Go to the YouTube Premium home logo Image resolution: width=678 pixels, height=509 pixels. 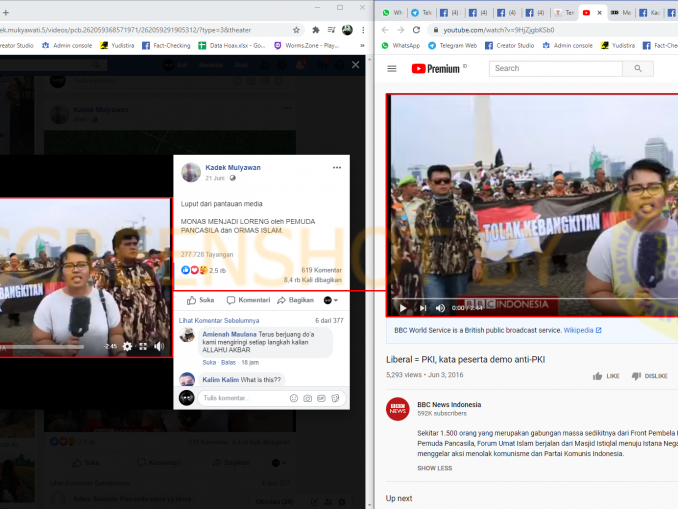(435, 69)
